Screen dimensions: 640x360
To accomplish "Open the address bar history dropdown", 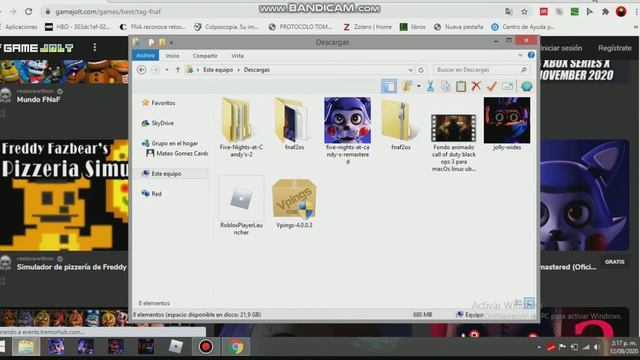I will click(410, 70).
